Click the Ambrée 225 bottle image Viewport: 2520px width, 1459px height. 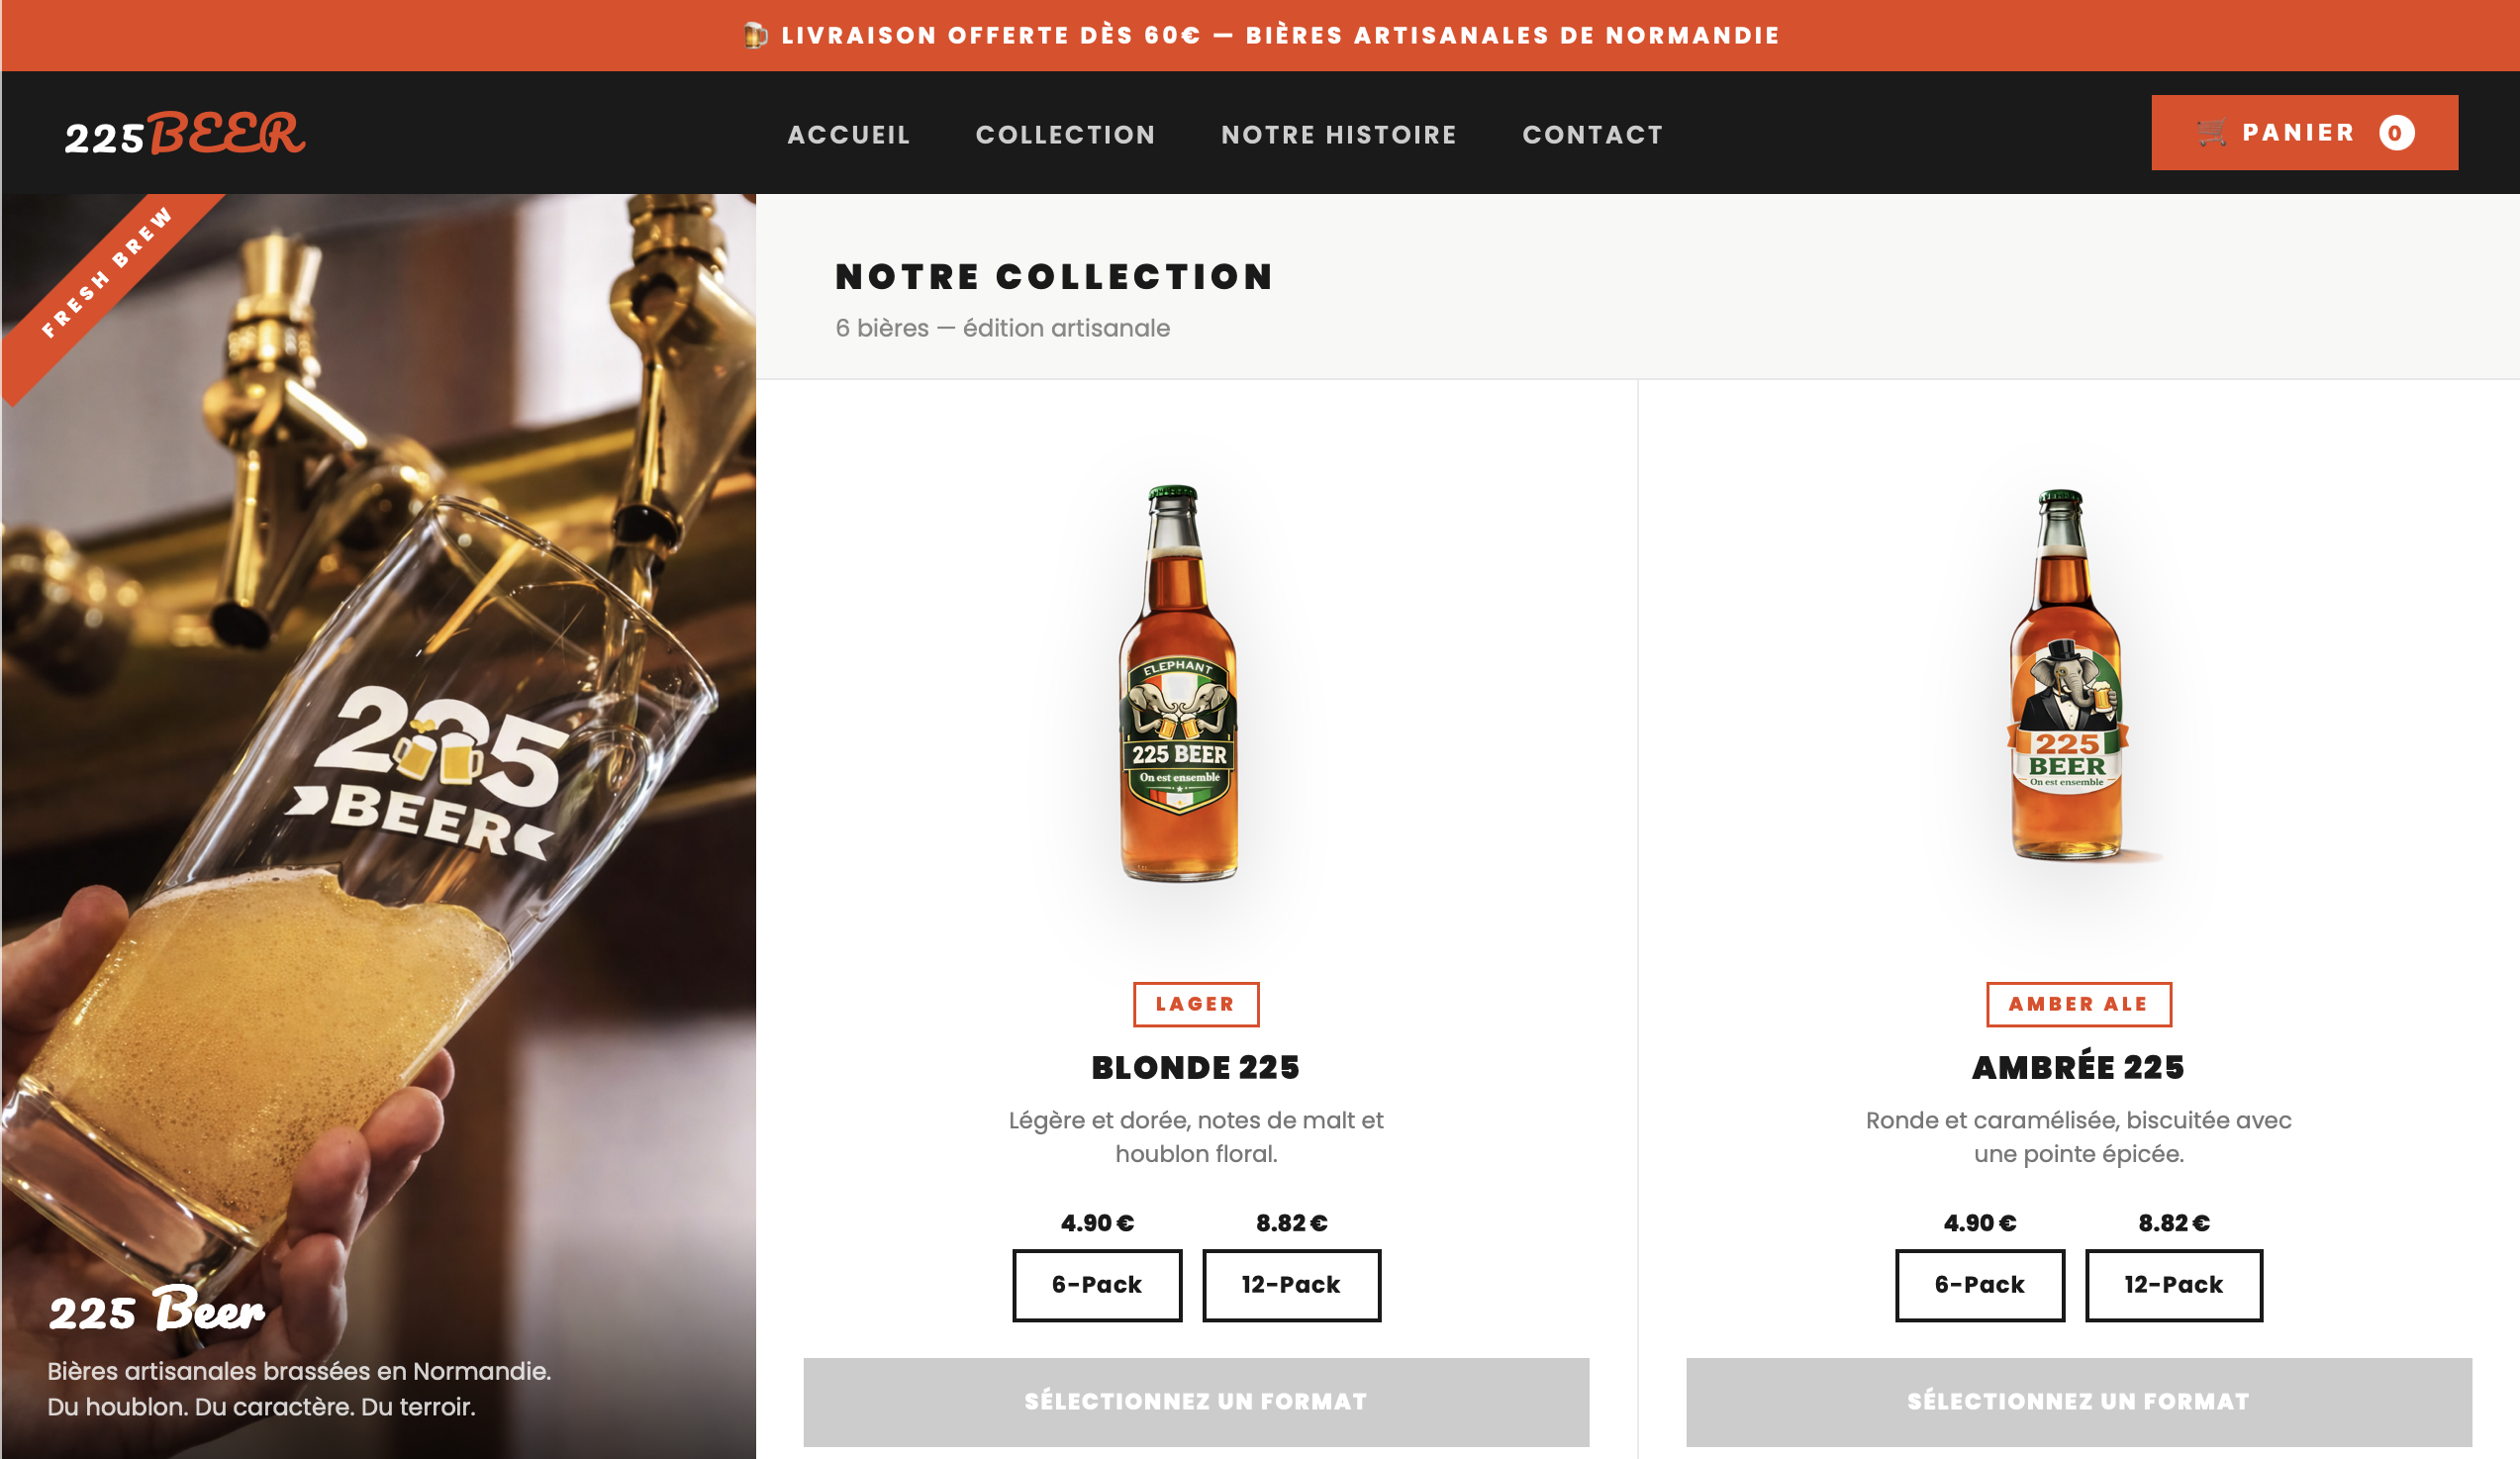[2066, 675]
